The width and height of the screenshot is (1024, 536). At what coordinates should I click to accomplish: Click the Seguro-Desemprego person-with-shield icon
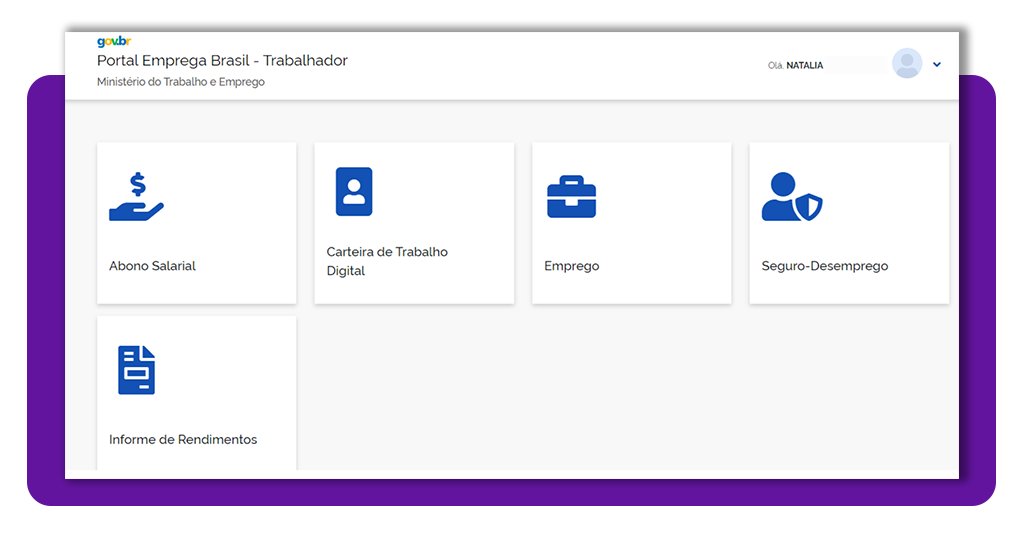coord(792,197)
